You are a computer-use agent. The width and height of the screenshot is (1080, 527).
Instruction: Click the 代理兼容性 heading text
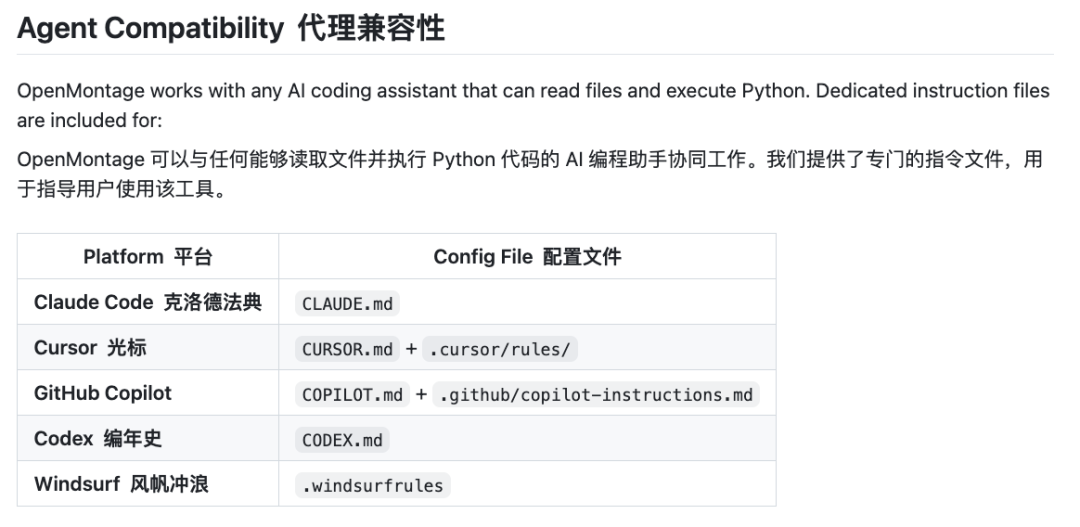371,29
